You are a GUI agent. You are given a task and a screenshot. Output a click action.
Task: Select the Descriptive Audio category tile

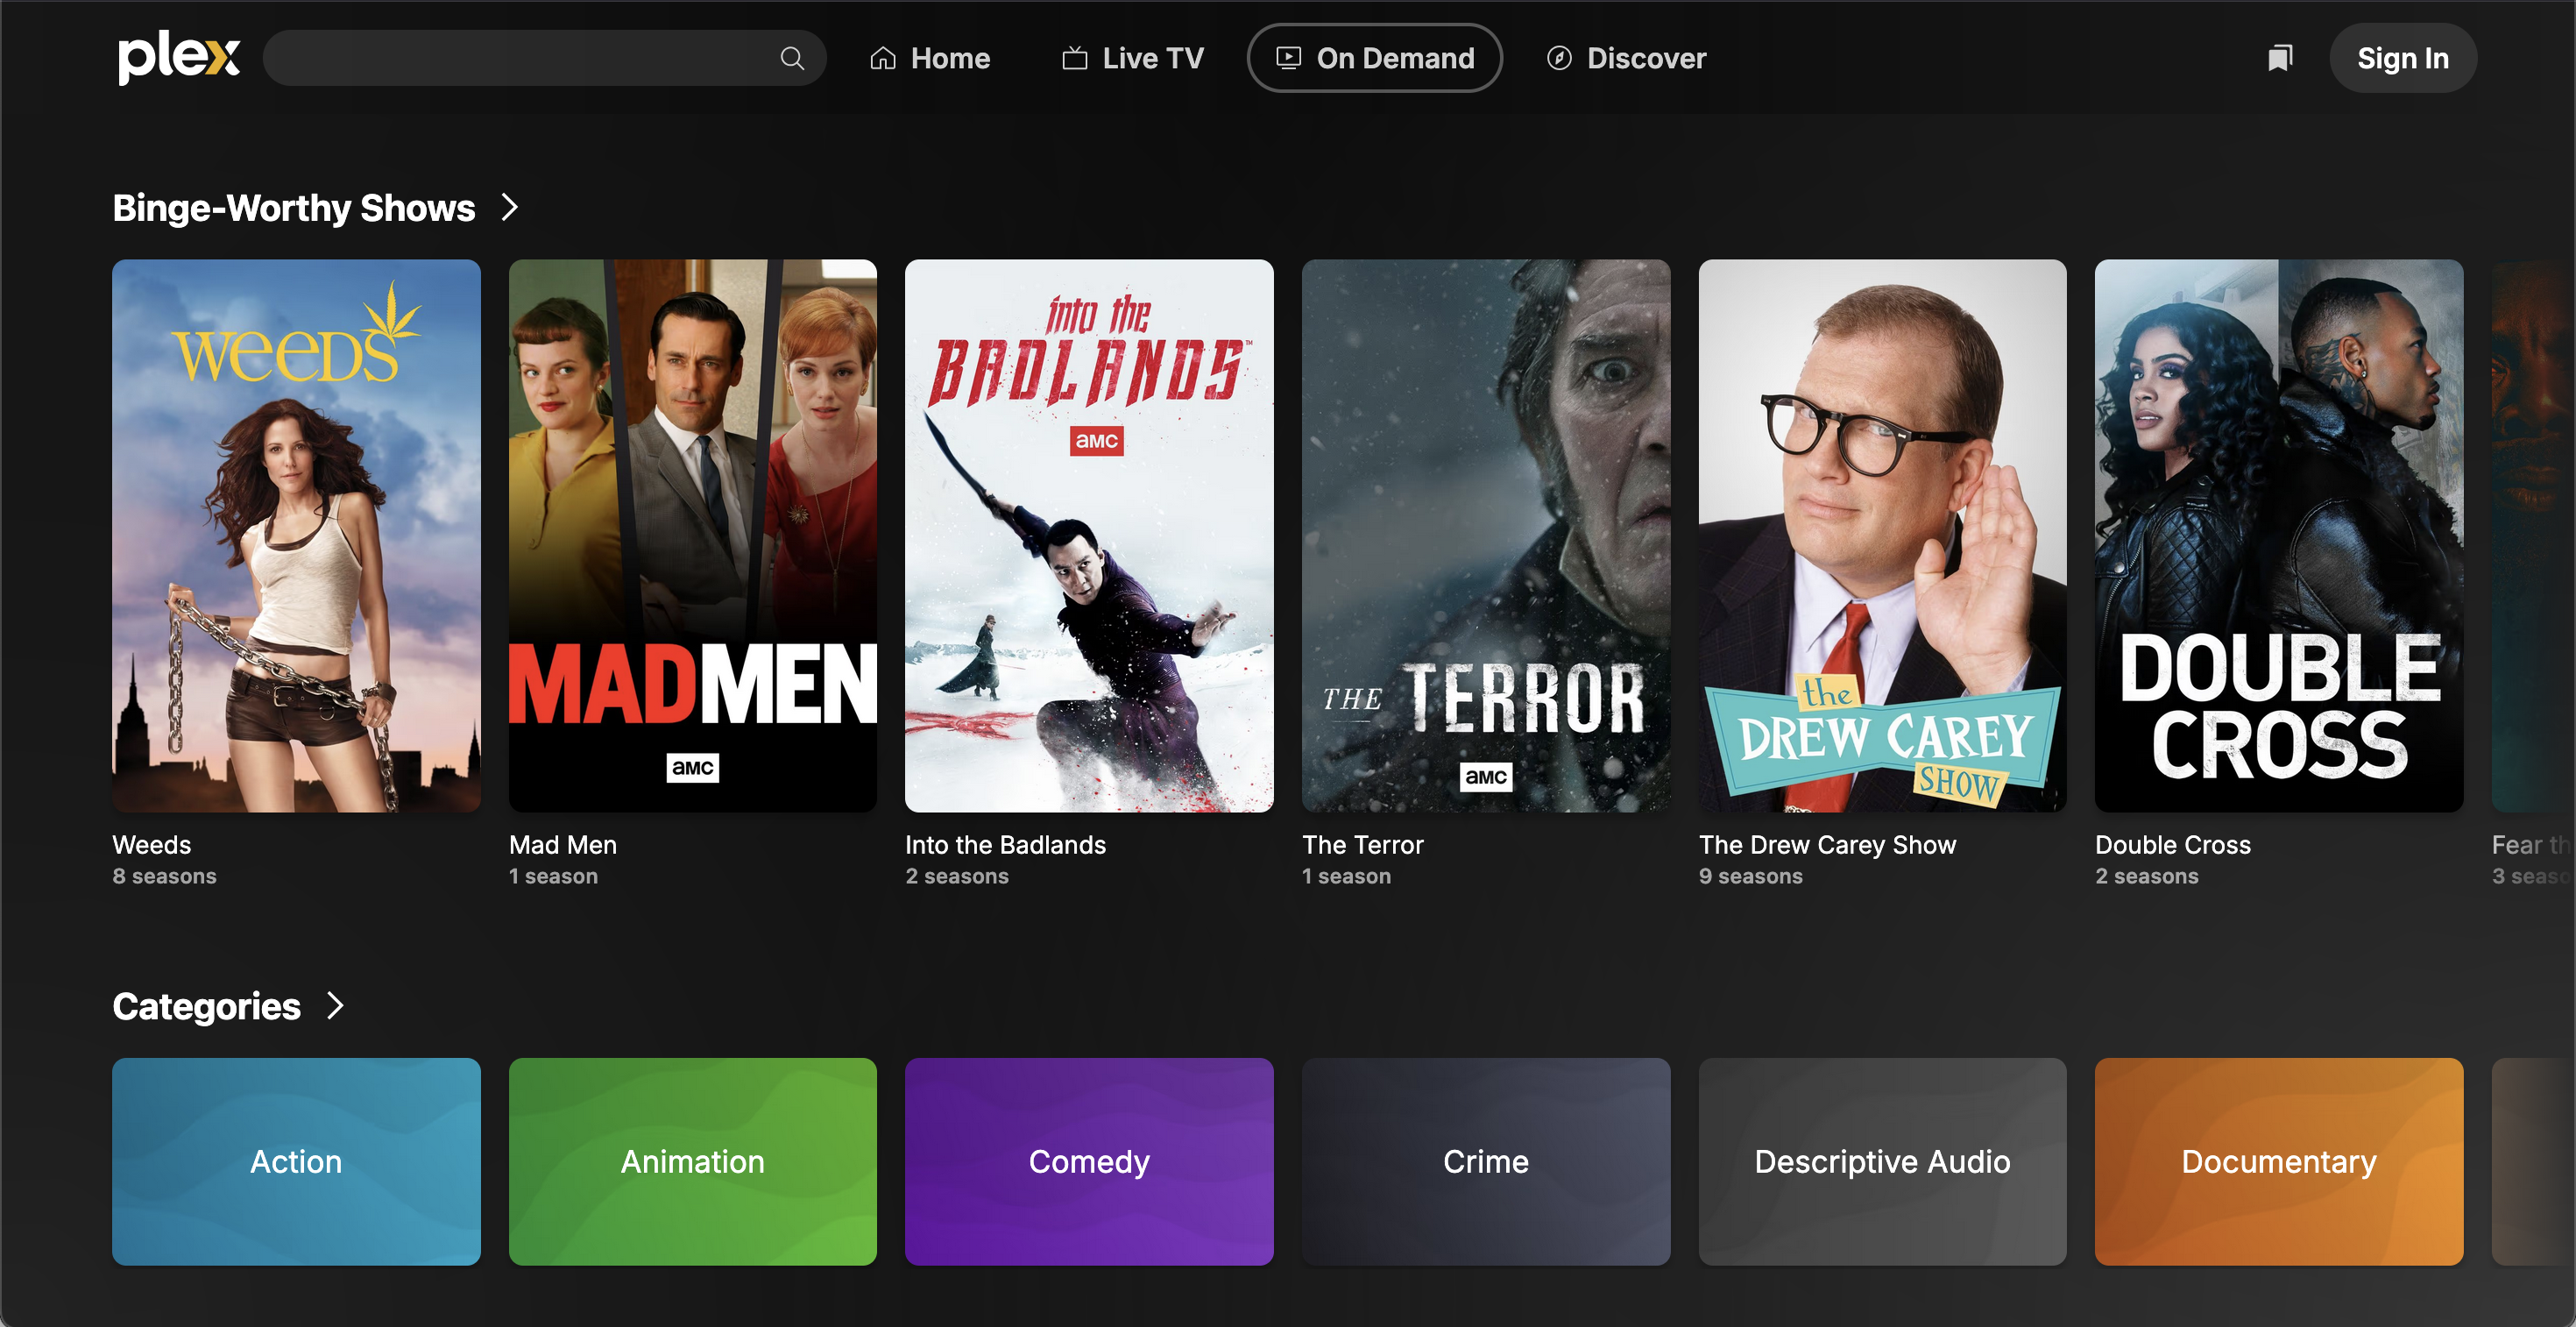coord(1882,1162)
